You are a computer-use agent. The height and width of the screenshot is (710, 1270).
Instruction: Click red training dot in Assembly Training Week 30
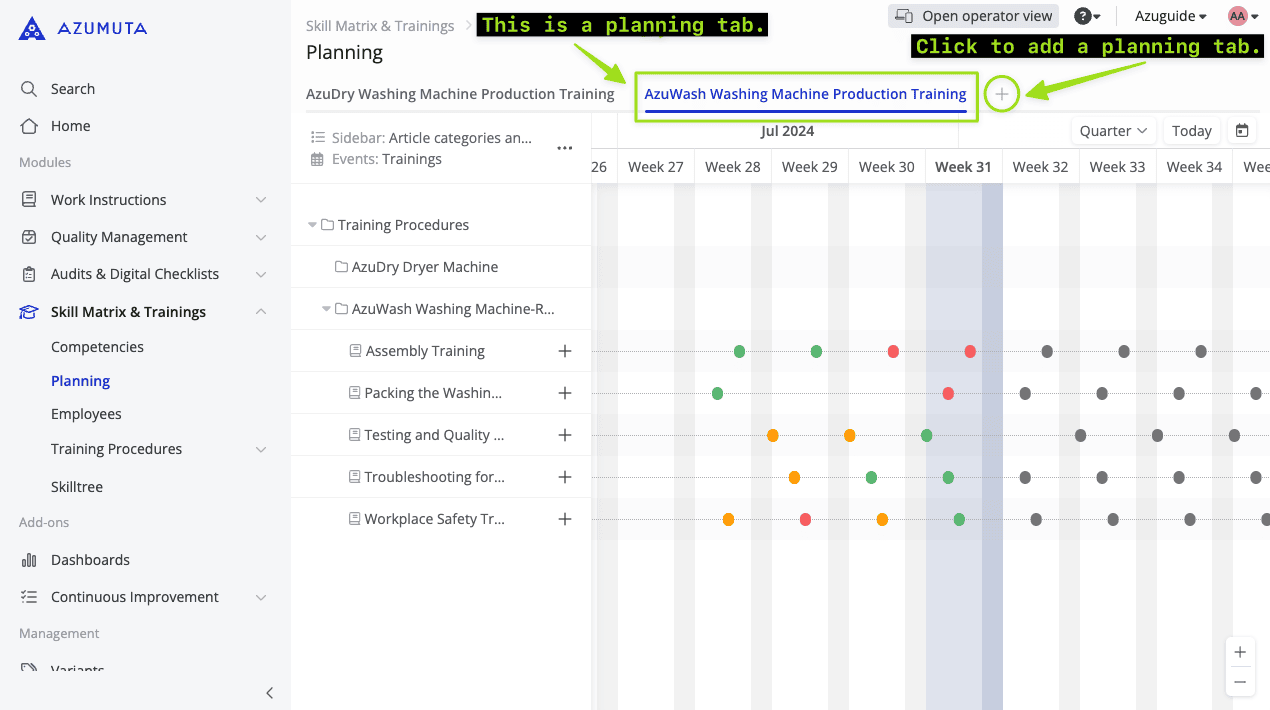[893, 351]
